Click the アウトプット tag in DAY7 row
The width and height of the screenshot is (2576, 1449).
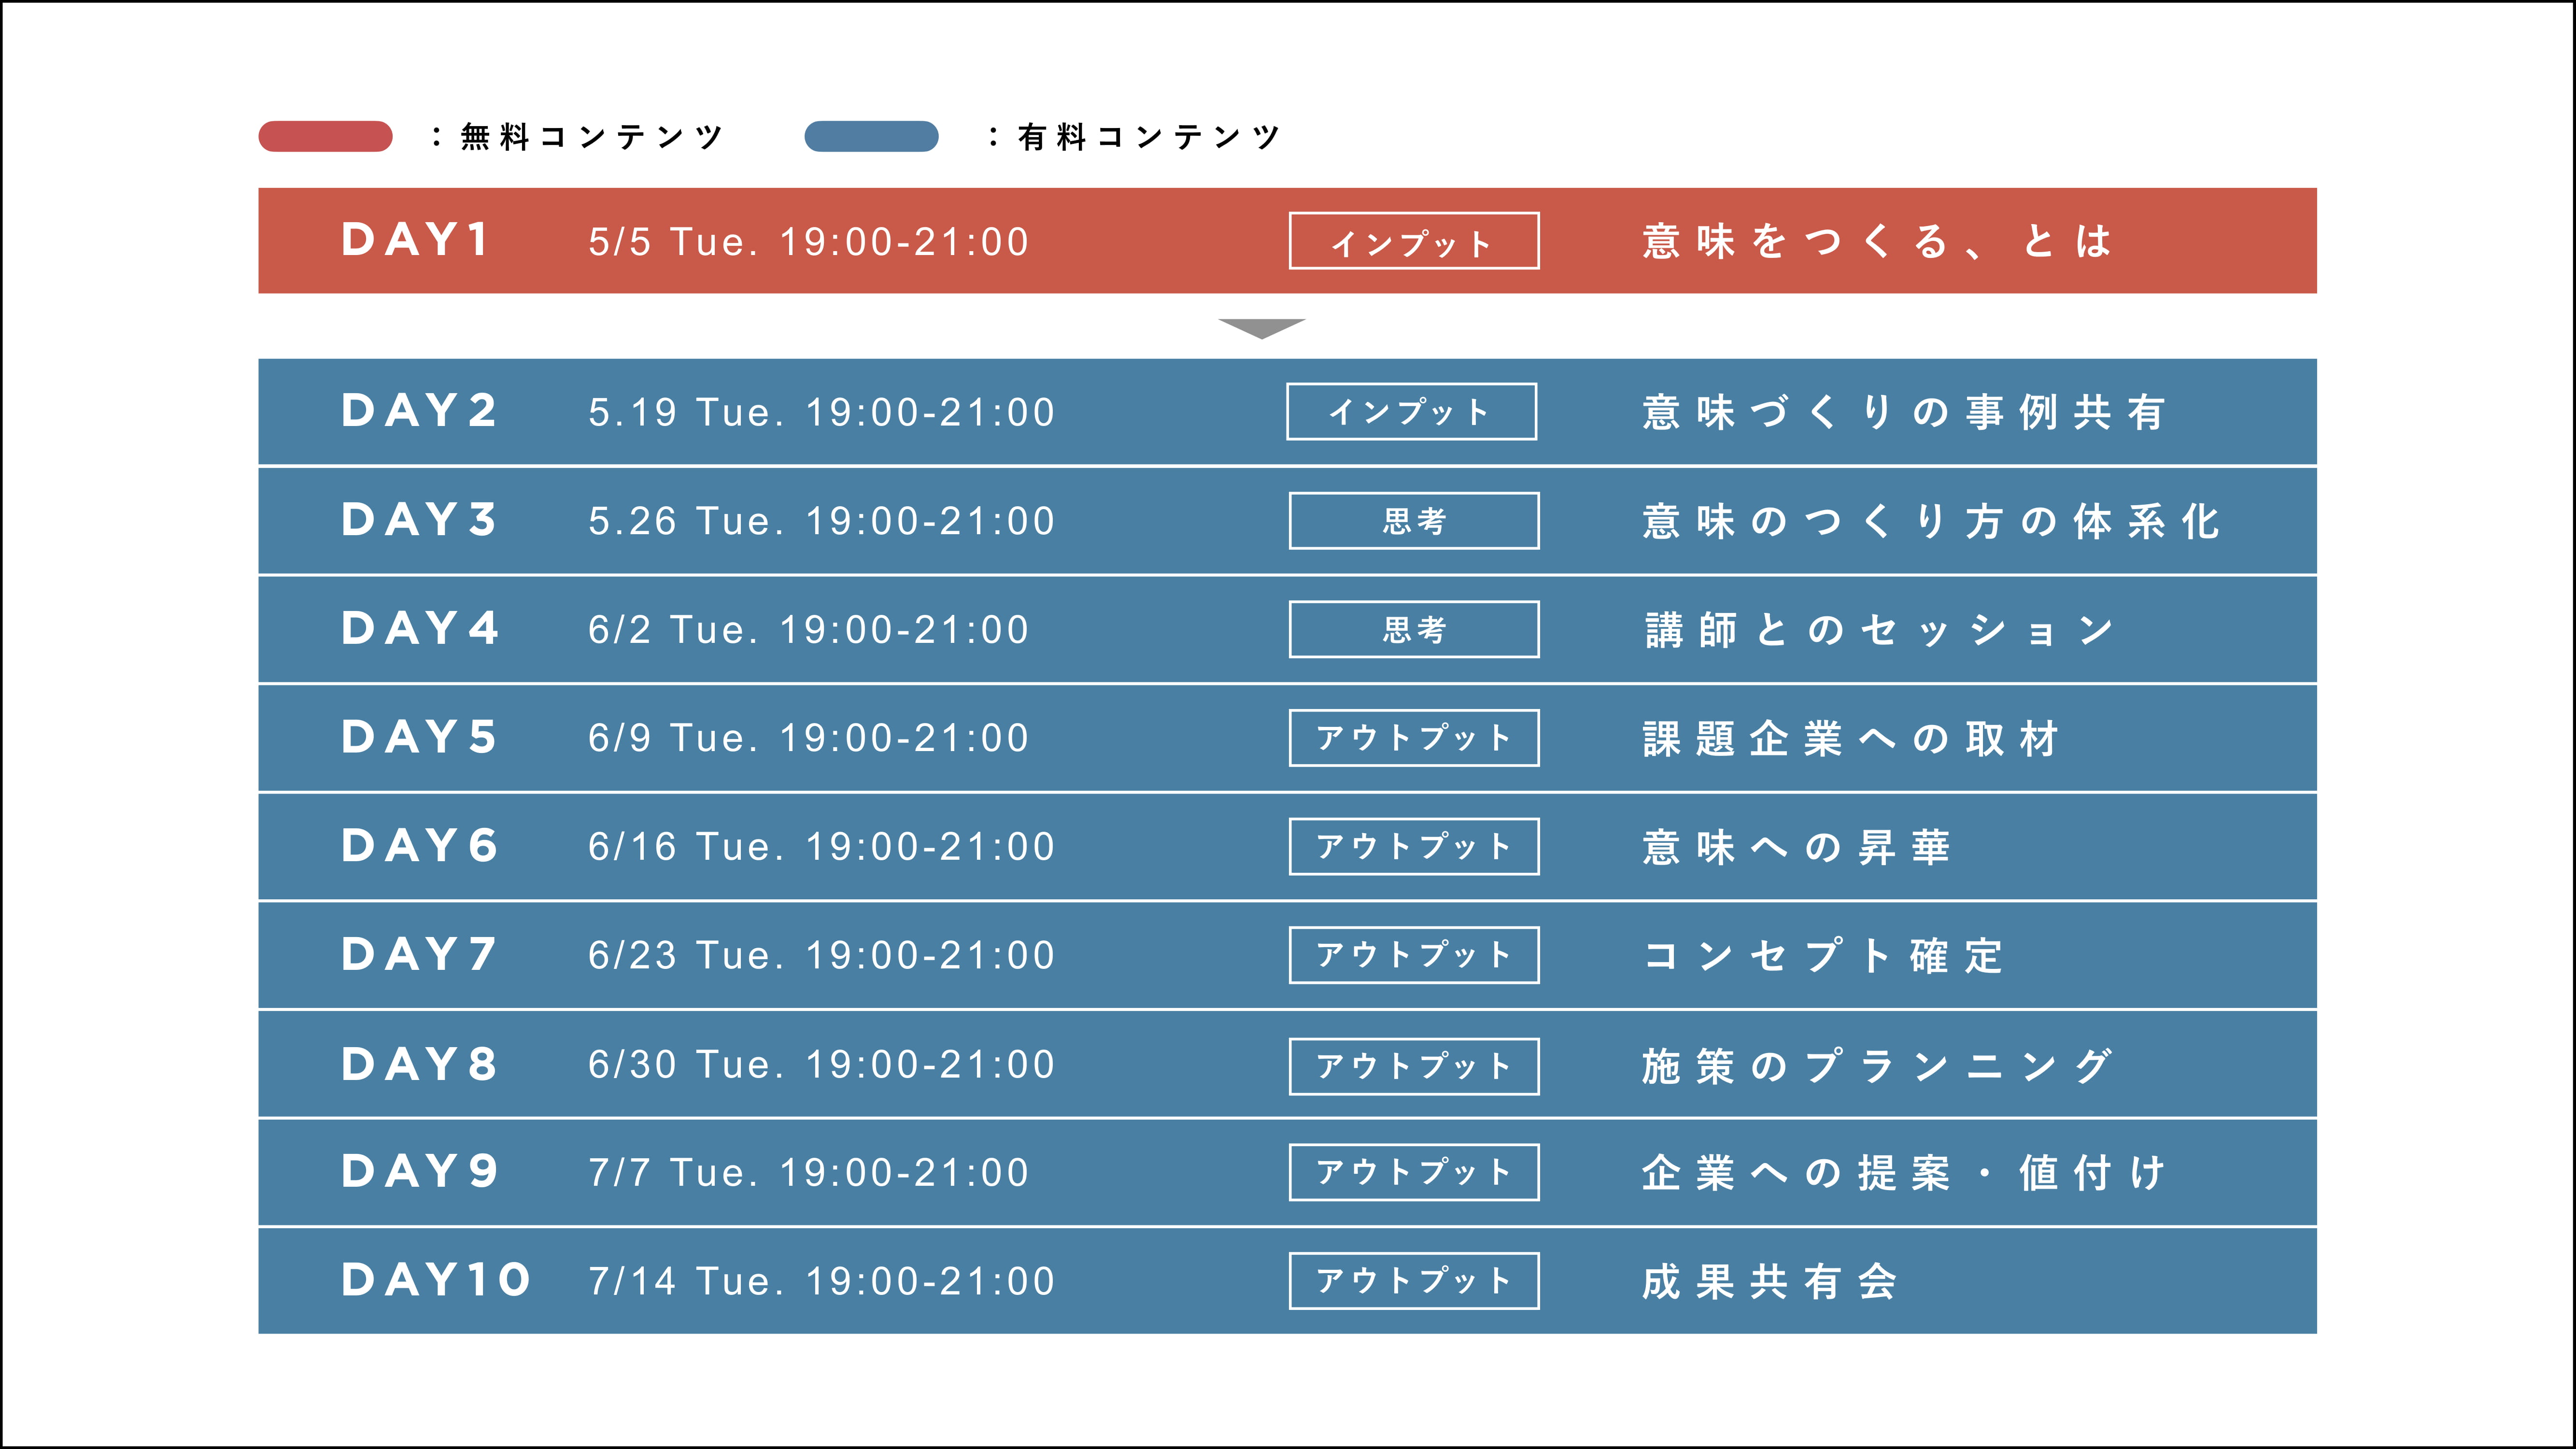coord(1413,955)
